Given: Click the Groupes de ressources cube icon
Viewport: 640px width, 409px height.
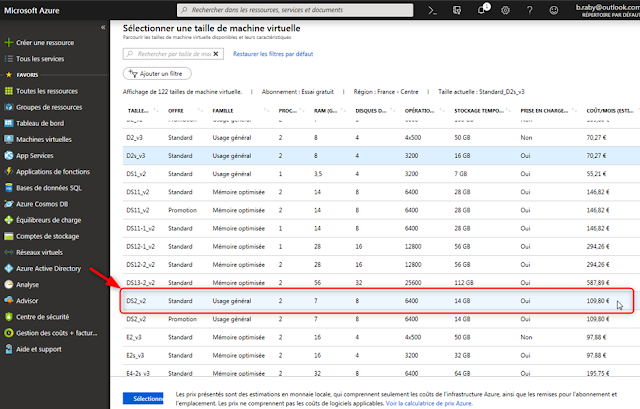Looking at the screenshot, I should point(9,107).
